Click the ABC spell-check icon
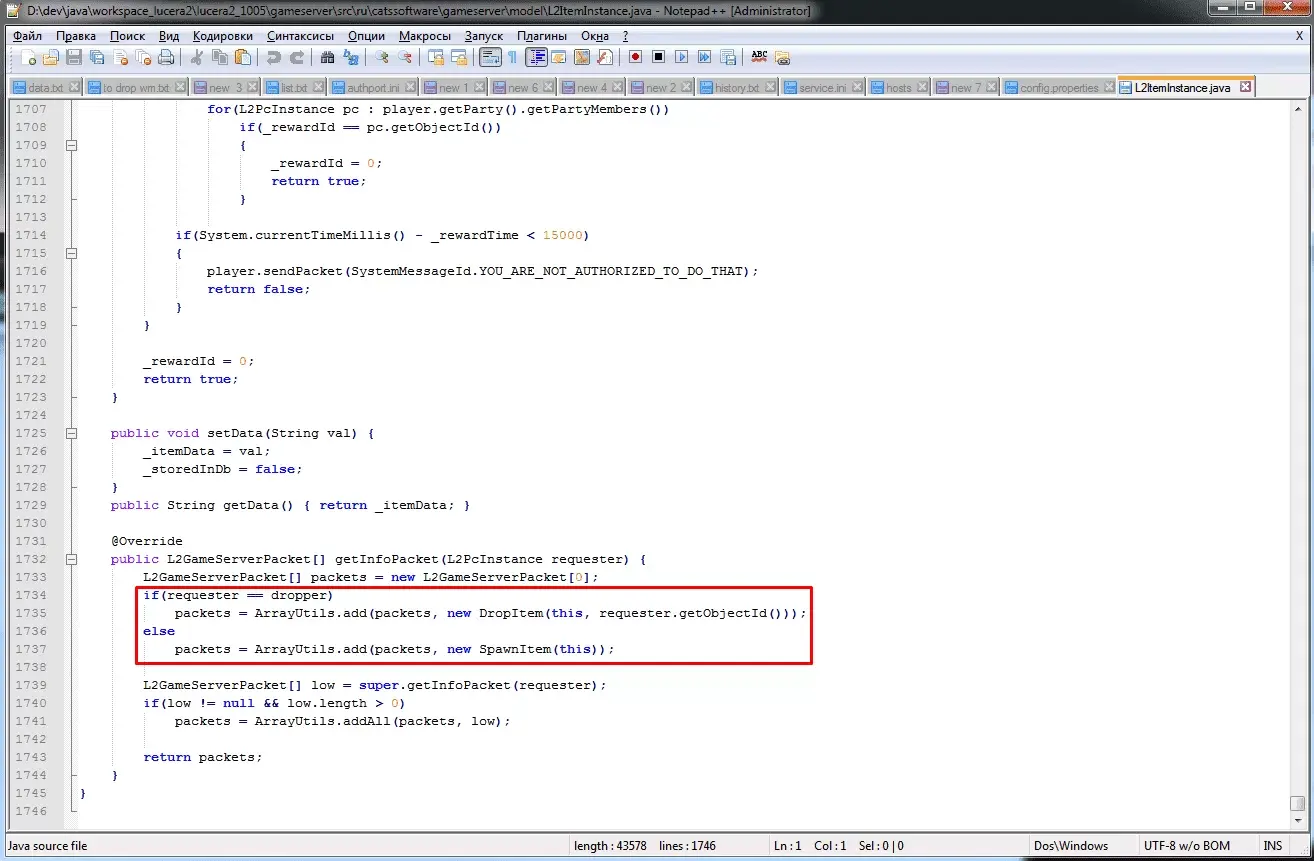Image resolution: width=1314 pixels, height=861 pixels. (x=759, y=57)
